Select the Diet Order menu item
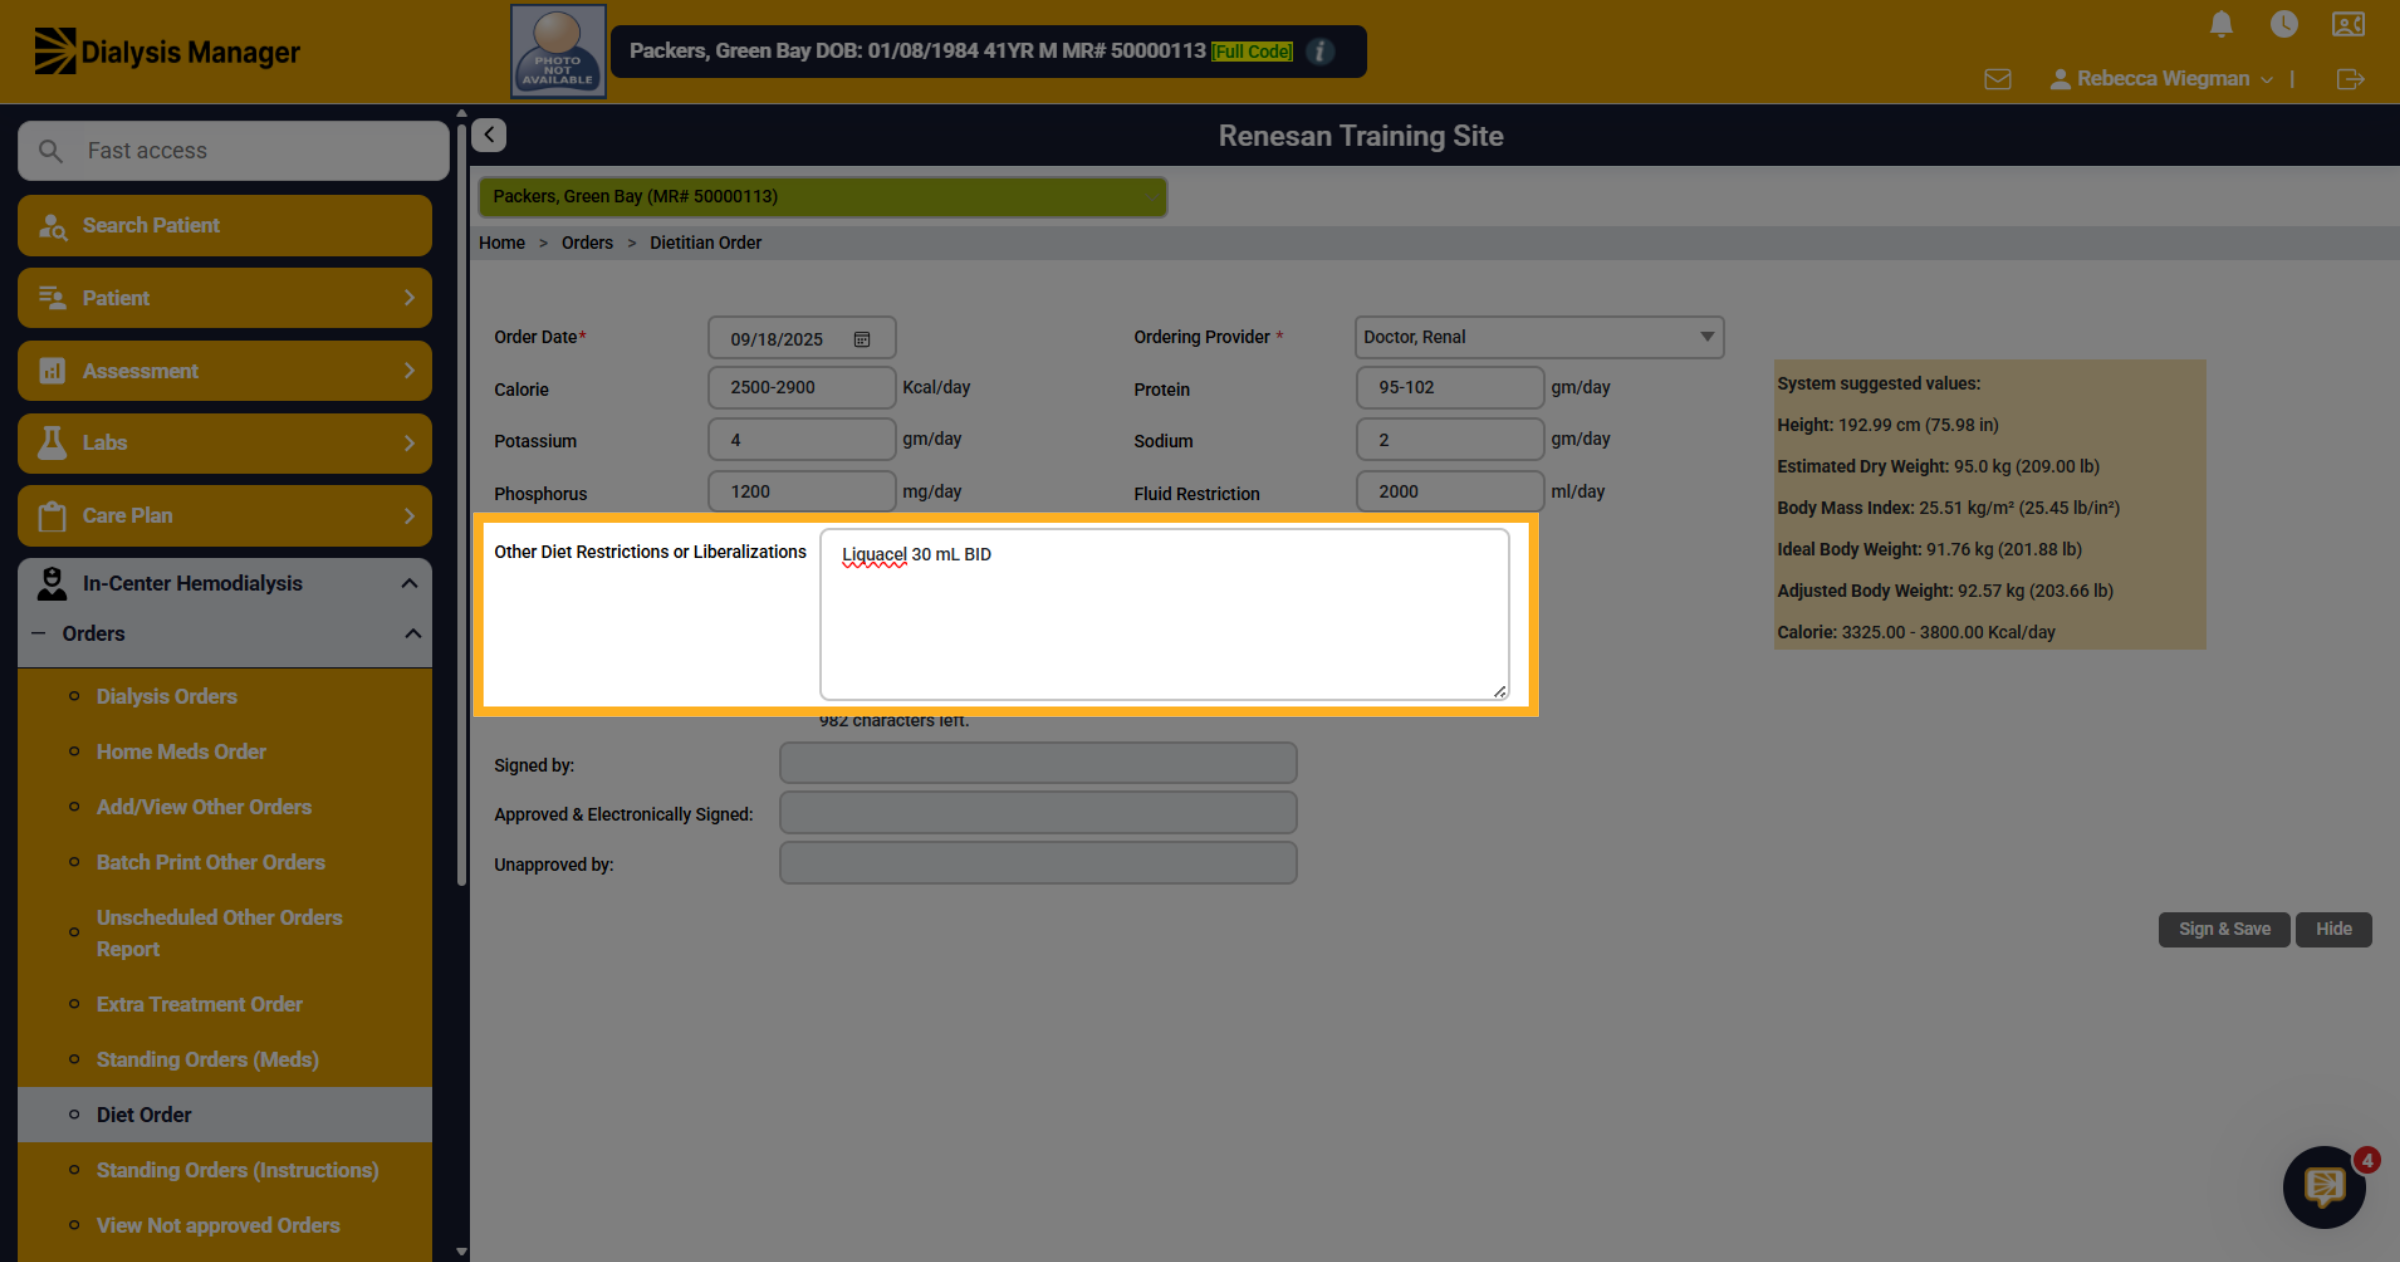This screenshot has width=2400, height=1262. click(225, 1115)
